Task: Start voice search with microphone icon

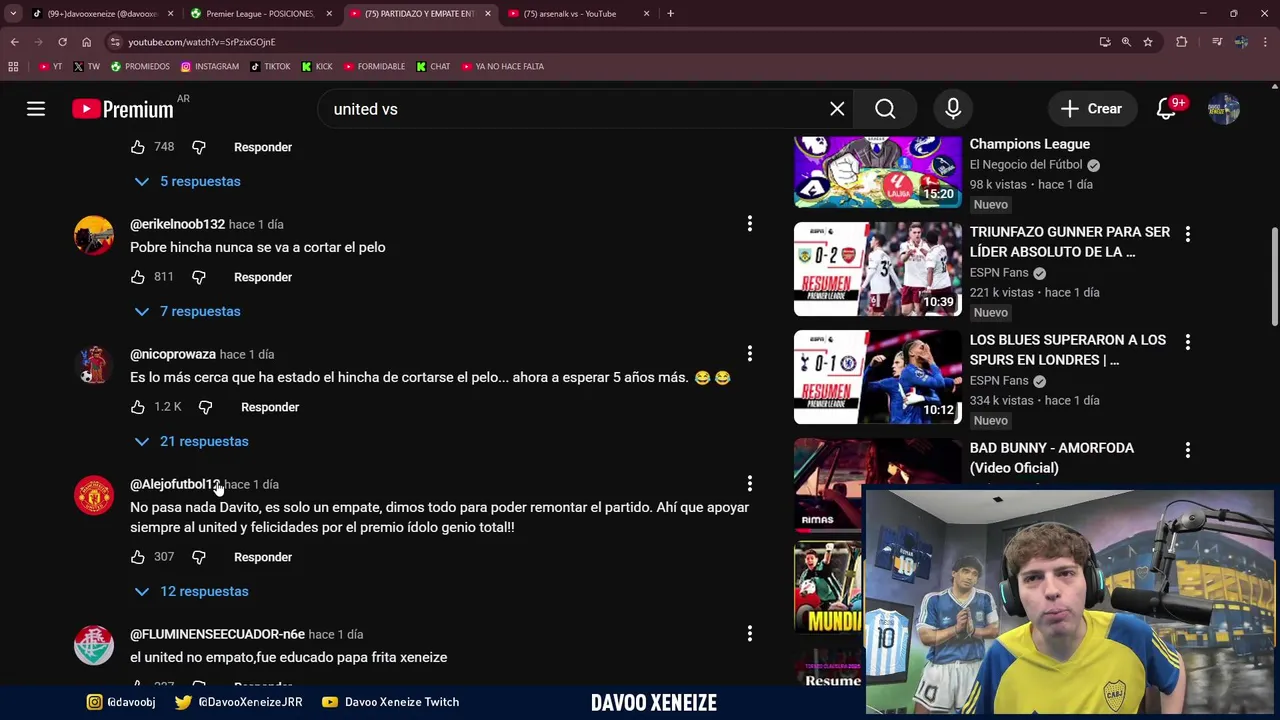Action: [953, 109]
